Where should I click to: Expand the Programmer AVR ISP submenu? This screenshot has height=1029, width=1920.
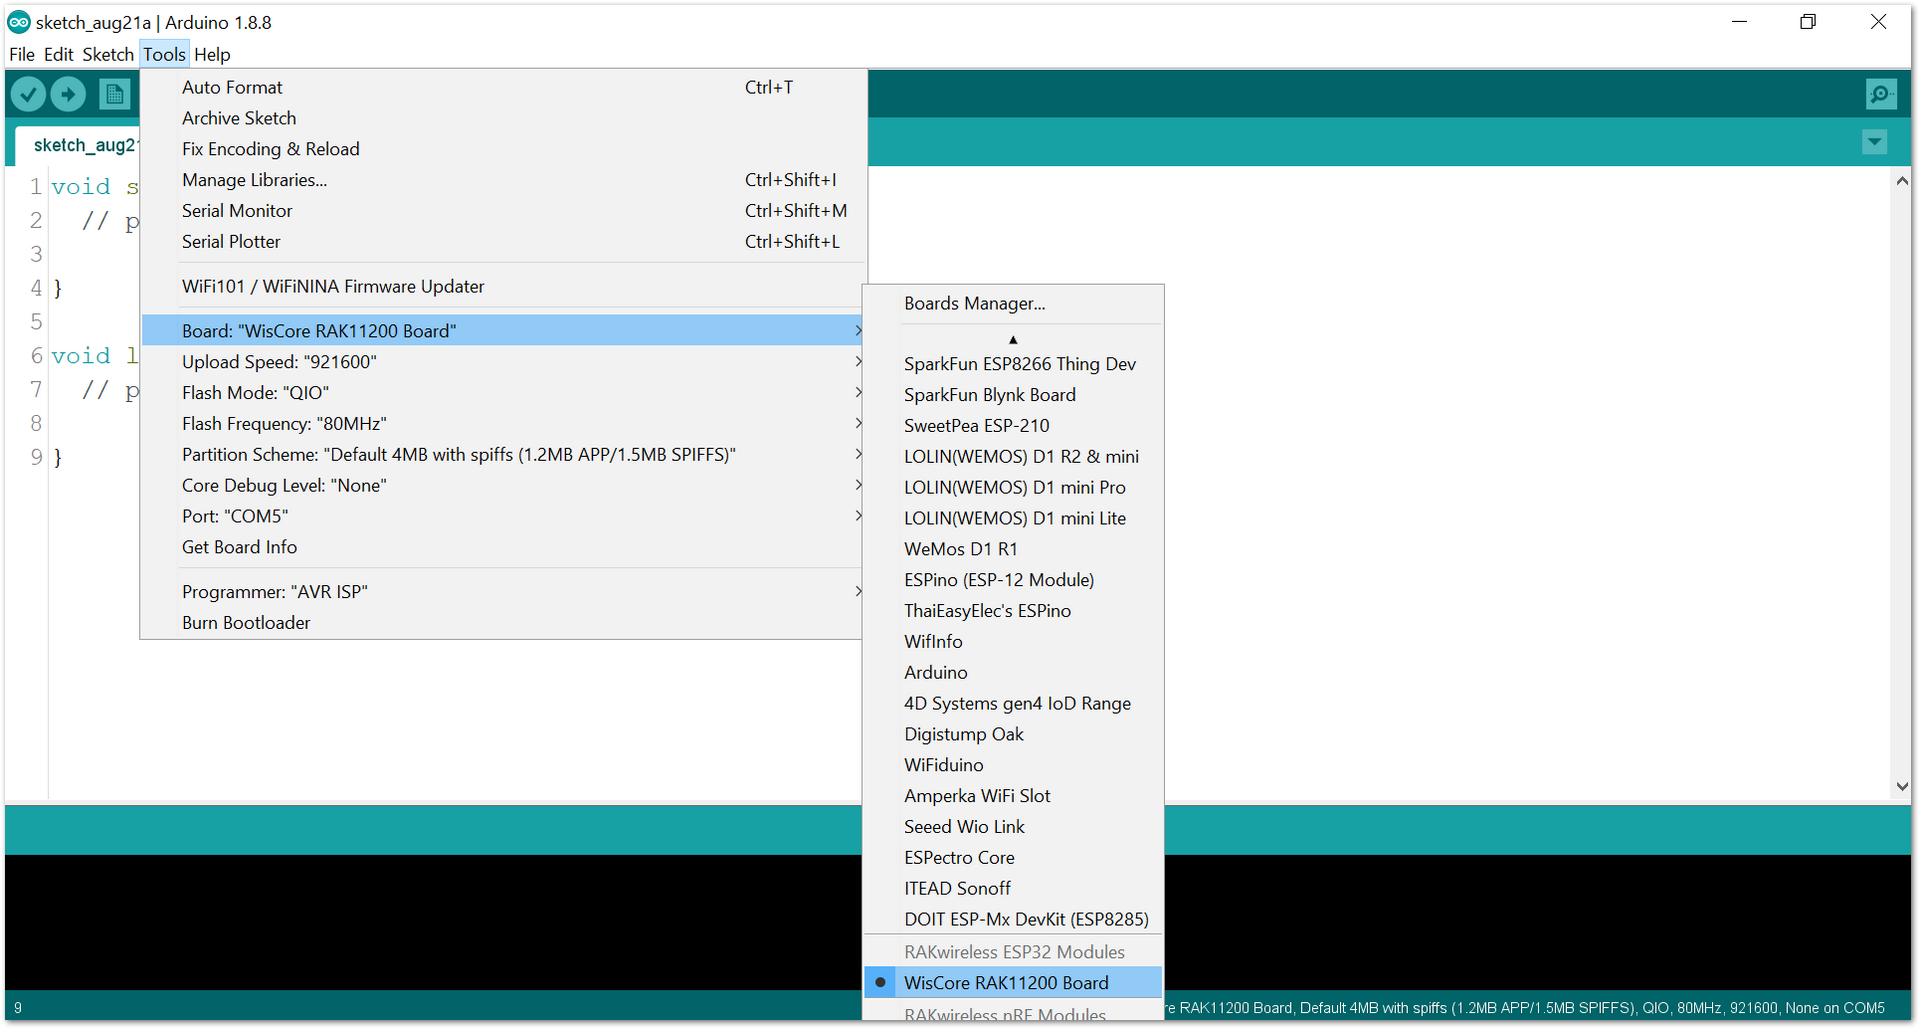click(503, 592)
